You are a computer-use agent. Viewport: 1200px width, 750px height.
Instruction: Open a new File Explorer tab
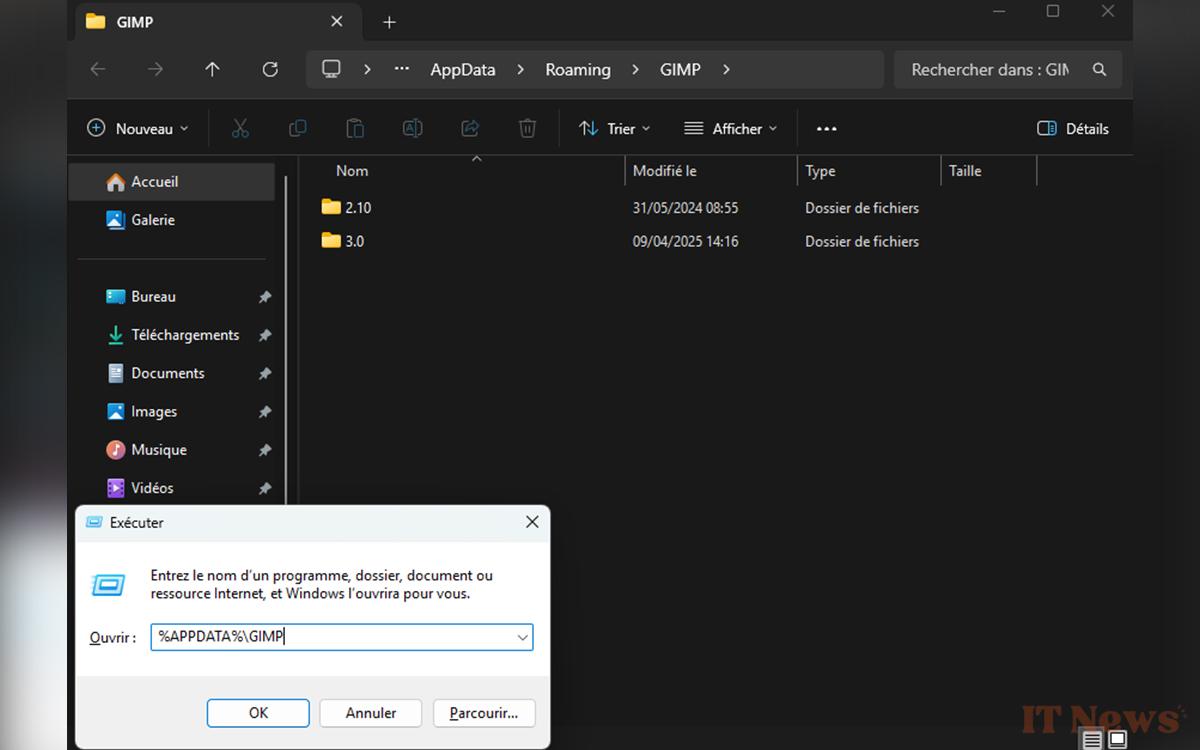(x=389, y=21)
